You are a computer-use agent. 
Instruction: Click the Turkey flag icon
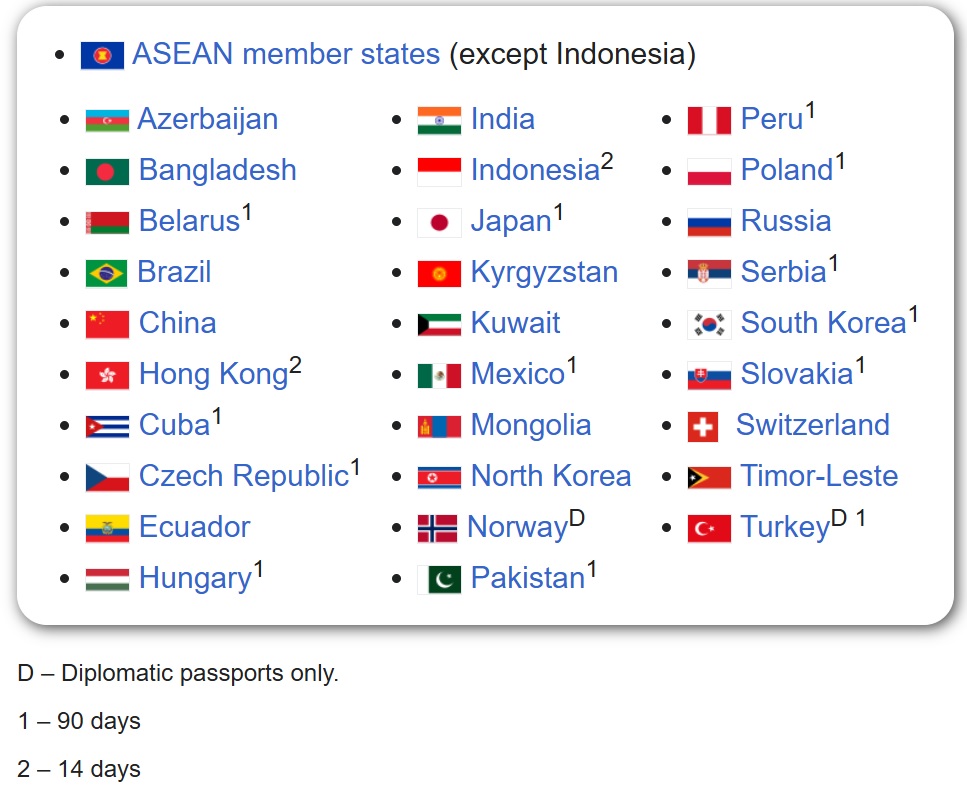(x=709, y=529)
